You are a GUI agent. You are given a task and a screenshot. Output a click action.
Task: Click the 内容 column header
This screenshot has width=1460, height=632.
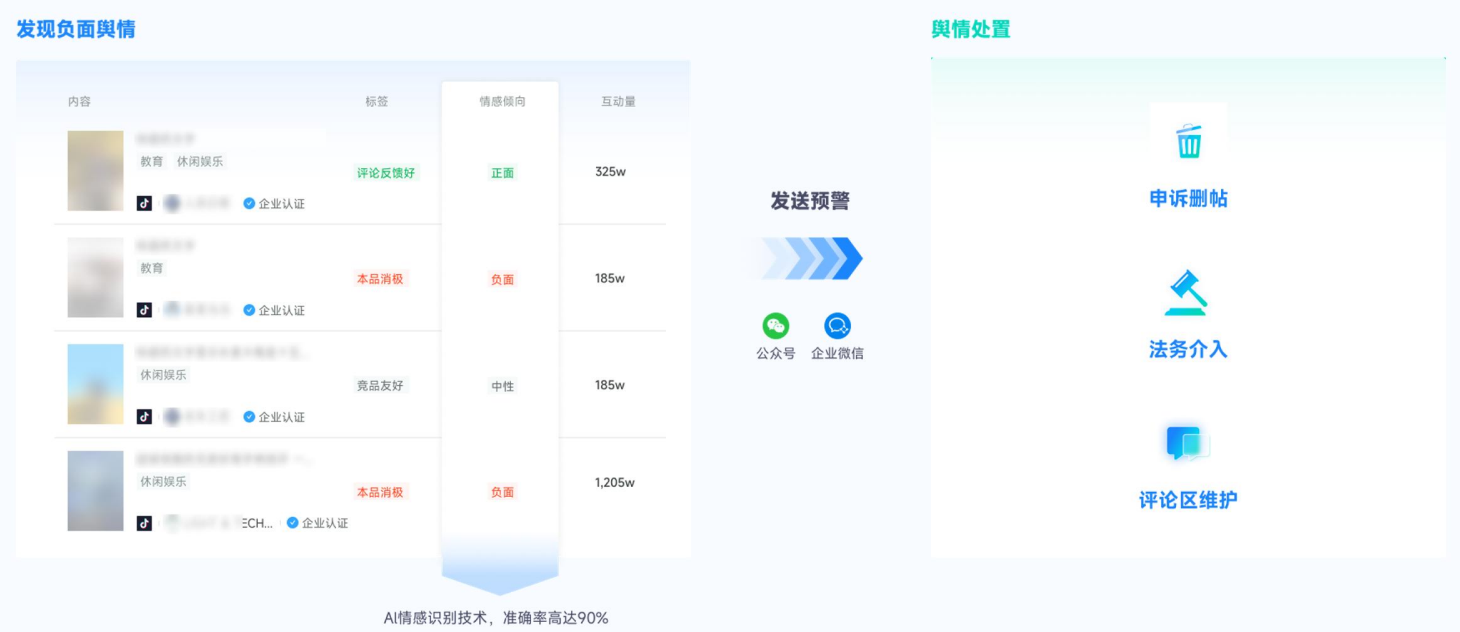tap(79, 102)
